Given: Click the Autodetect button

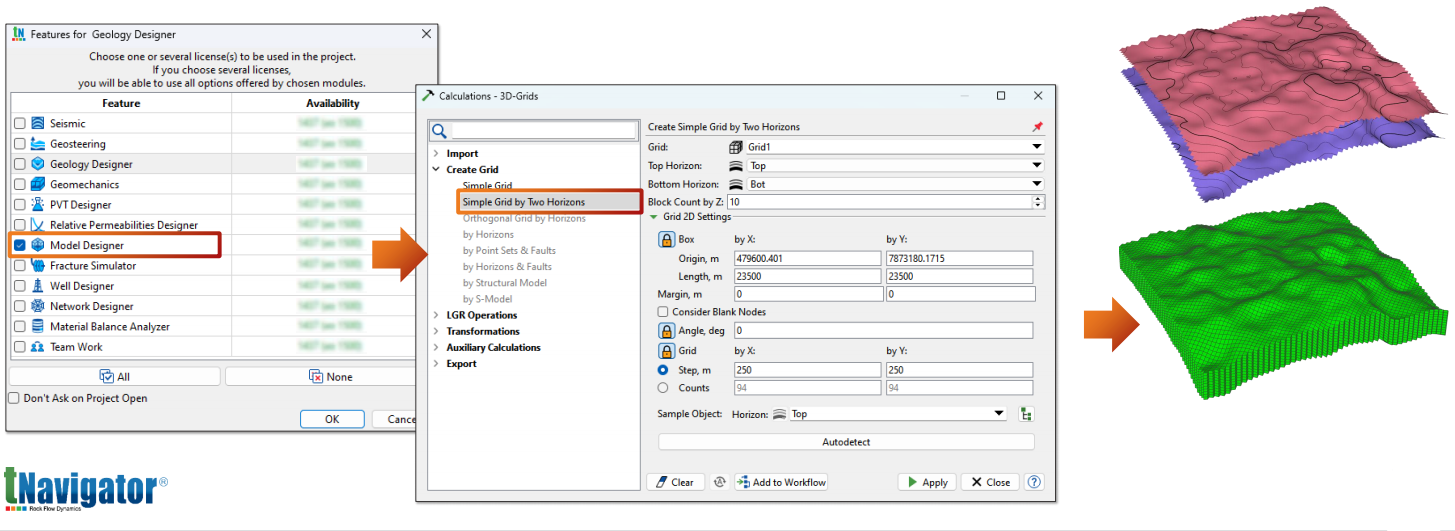Looking at the screenshot, I should coord(846,441).
